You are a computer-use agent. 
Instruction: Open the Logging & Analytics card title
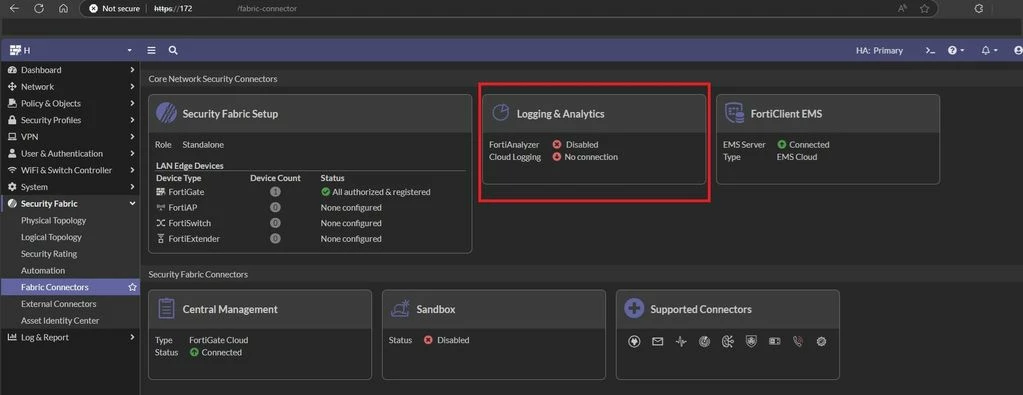[x=560, y=114]
